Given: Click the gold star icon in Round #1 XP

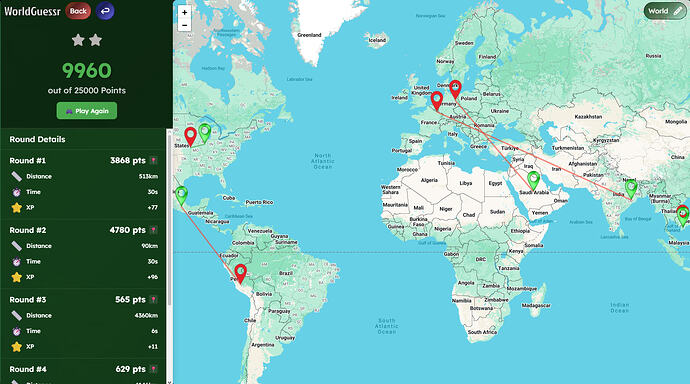Looking at the screenshot, I should point(17,208).
